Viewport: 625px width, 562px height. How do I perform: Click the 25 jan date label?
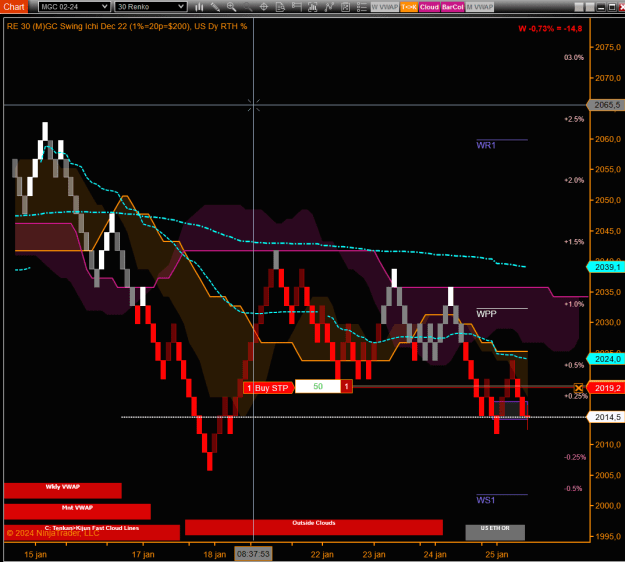tap(497, 554)
